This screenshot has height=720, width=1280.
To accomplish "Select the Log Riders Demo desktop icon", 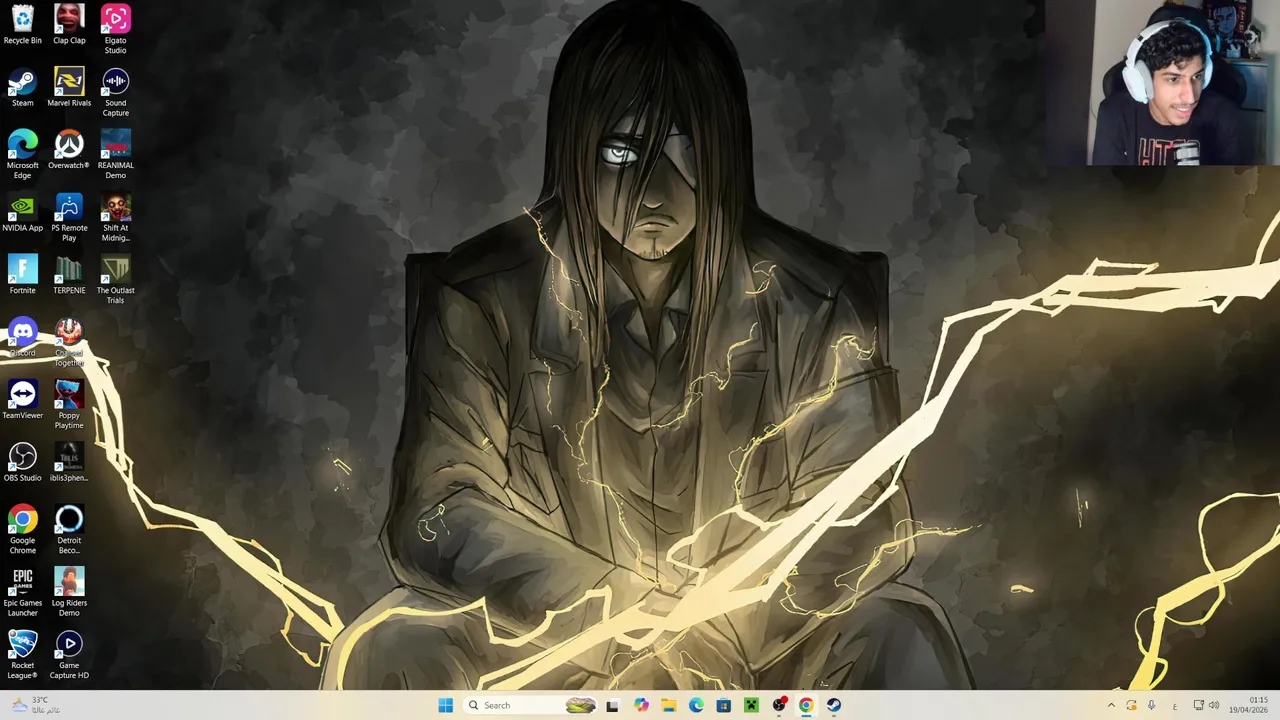I will 69,593.
